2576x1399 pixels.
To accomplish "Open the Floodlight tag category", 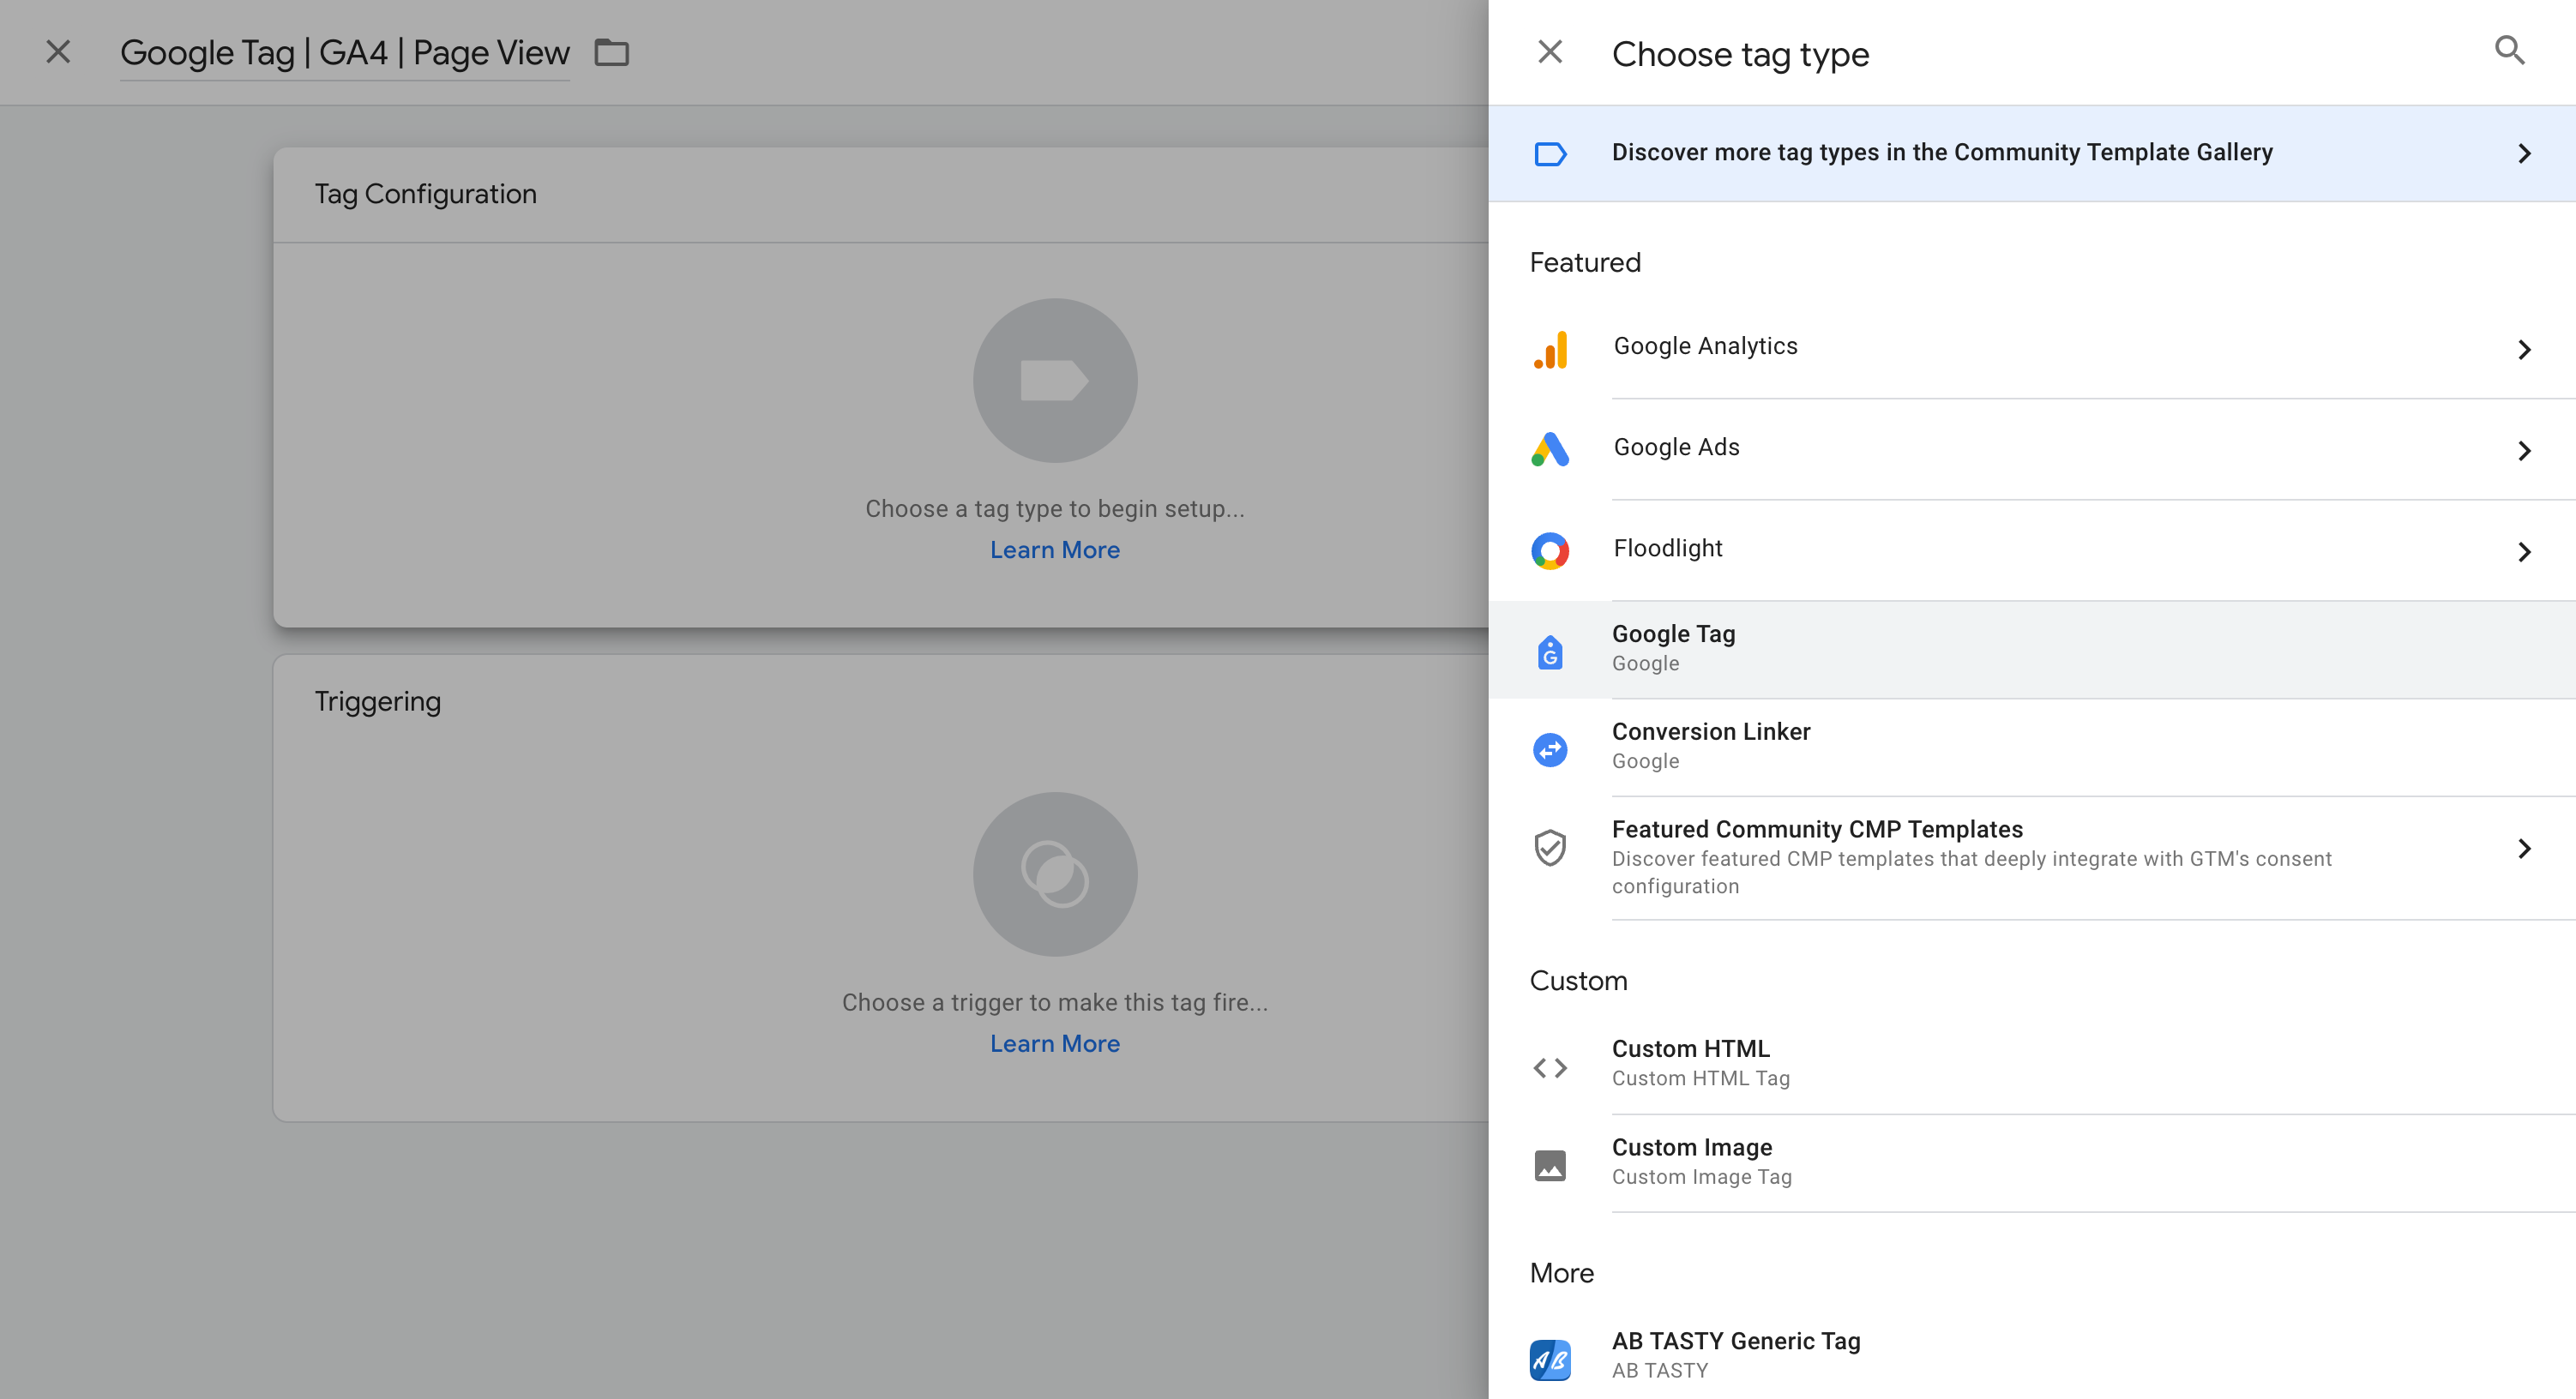I will click(2032, 550).
